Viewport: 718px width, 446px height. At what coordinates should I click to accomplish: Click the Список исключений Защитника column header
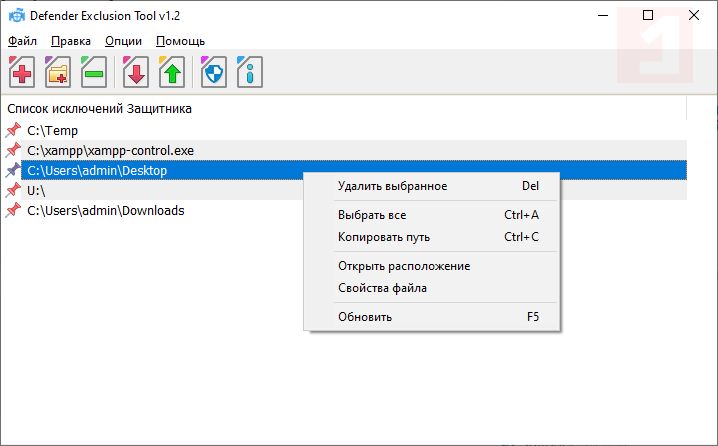[343, 109]
